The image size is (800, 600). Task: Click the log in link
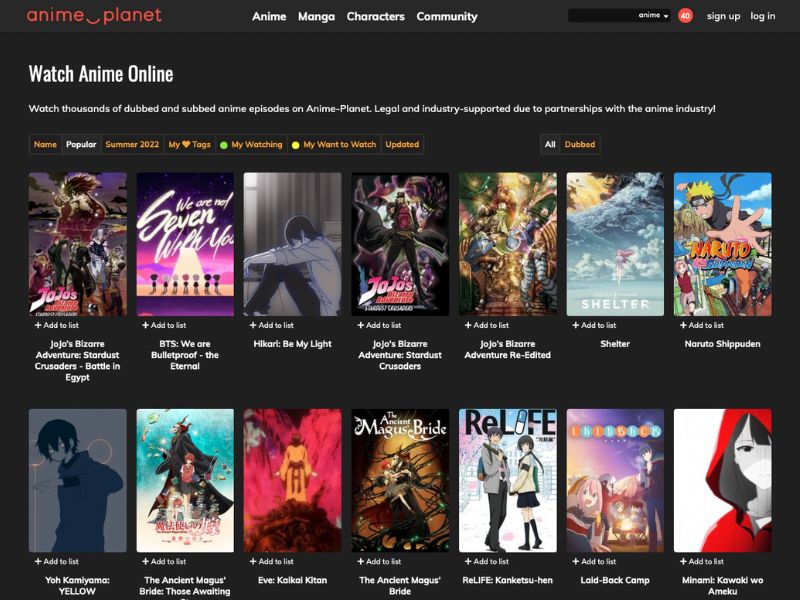click(762, 16)
